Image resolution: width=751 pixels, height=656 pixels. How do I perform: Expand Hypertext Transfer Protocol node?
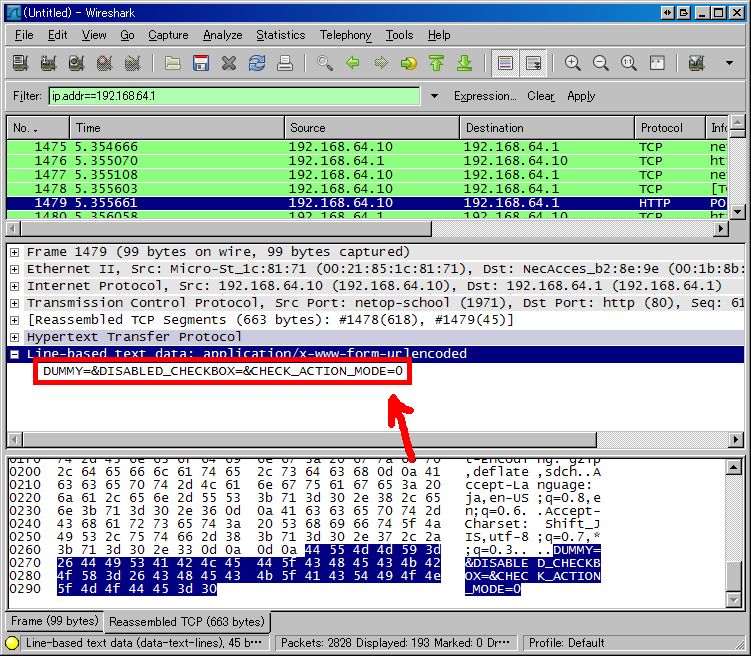click(x=15, y=337)
